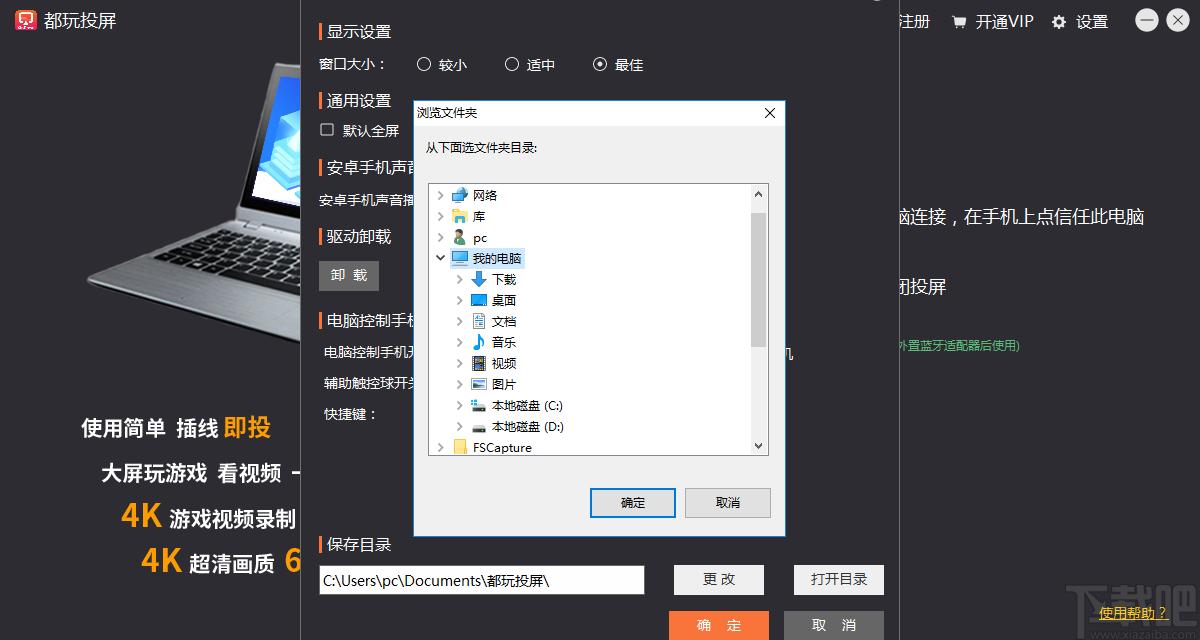Cancel folder browsing with 取消 button
The height and width of the screenshot is (640, 1200).
pos(728,503)
